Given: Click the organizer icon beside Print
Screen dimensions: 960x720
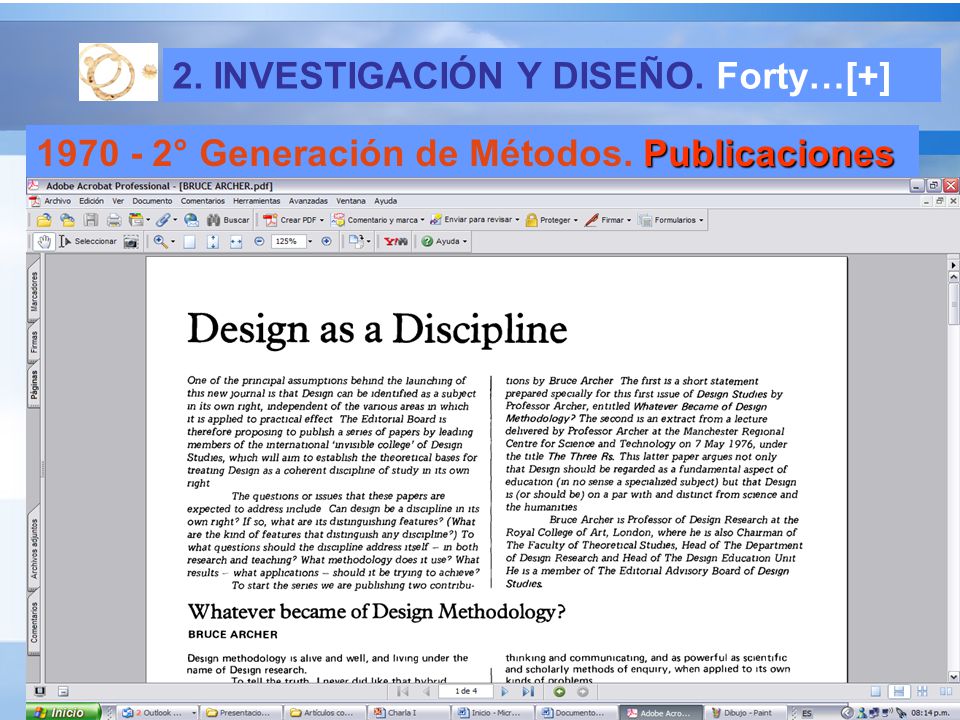Looking at the screenshot, I should click(139, 220).
